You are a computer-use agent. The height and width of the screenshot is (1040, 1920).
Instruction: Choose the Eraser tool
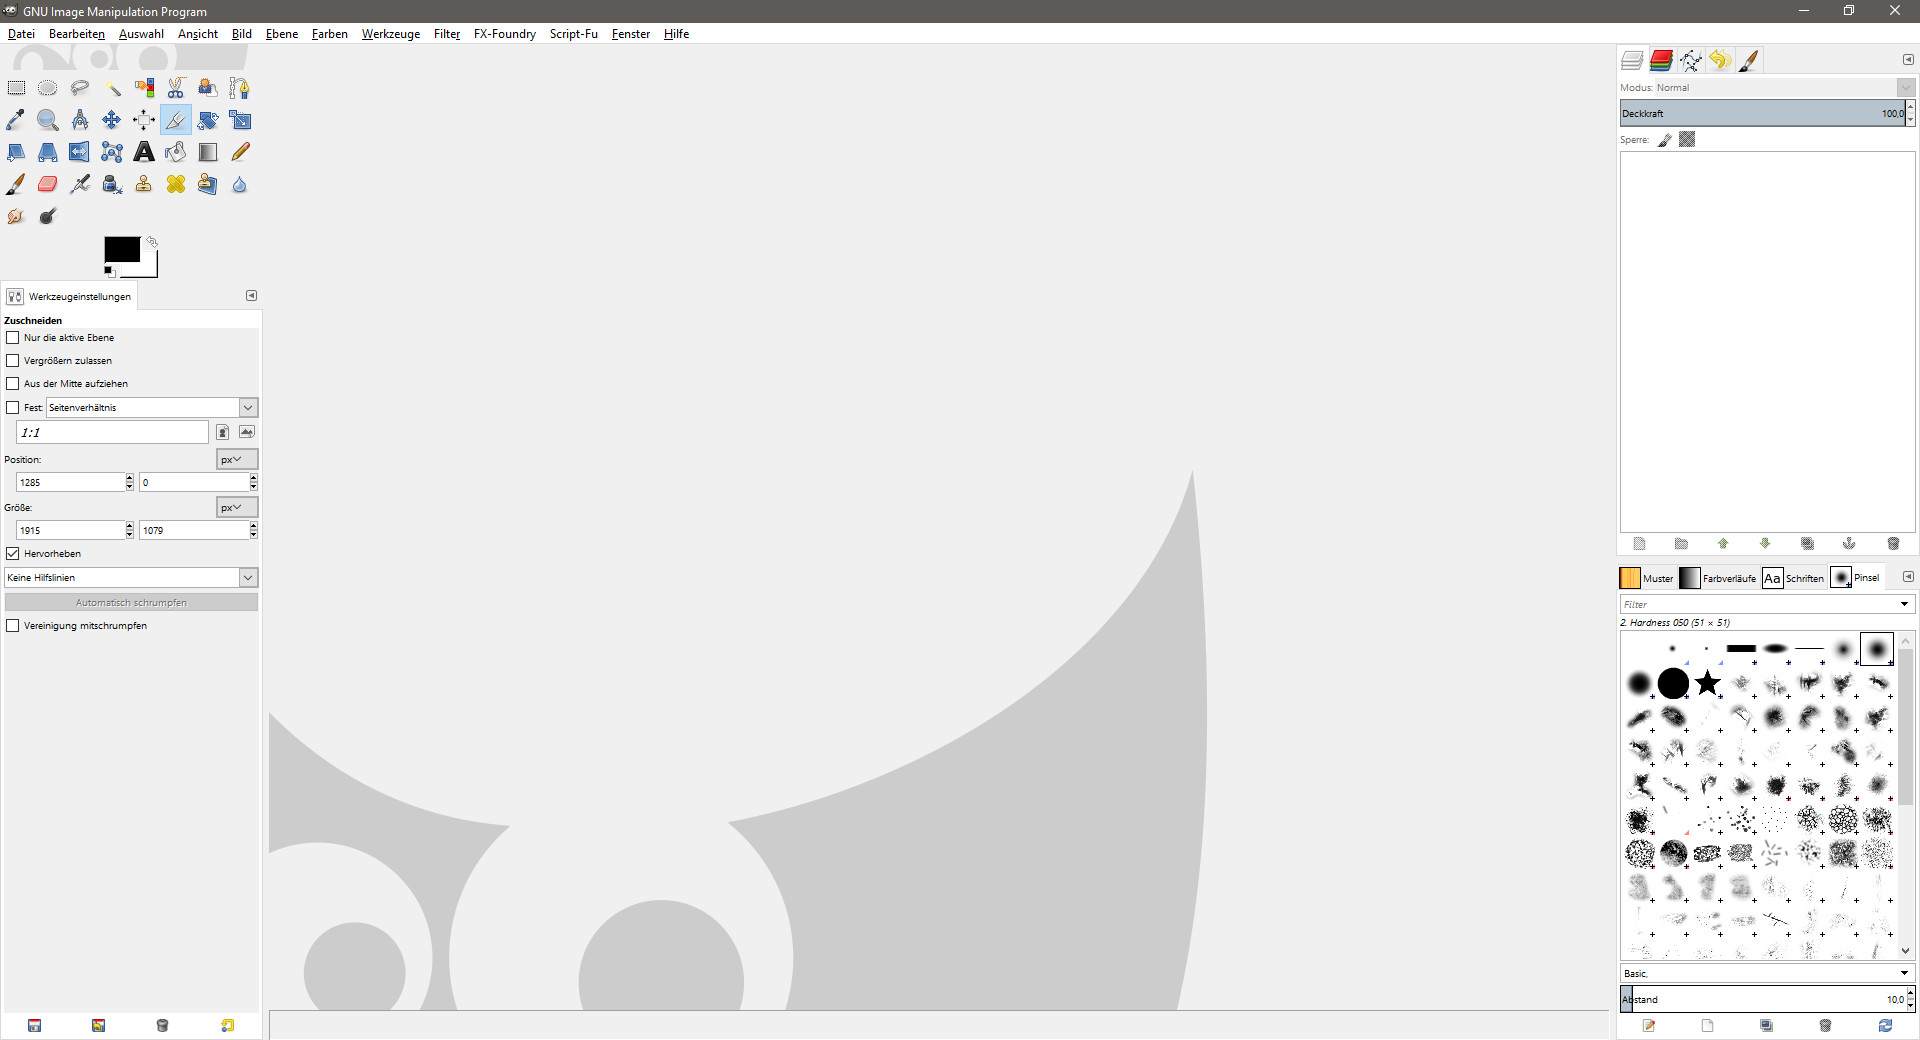48,184
